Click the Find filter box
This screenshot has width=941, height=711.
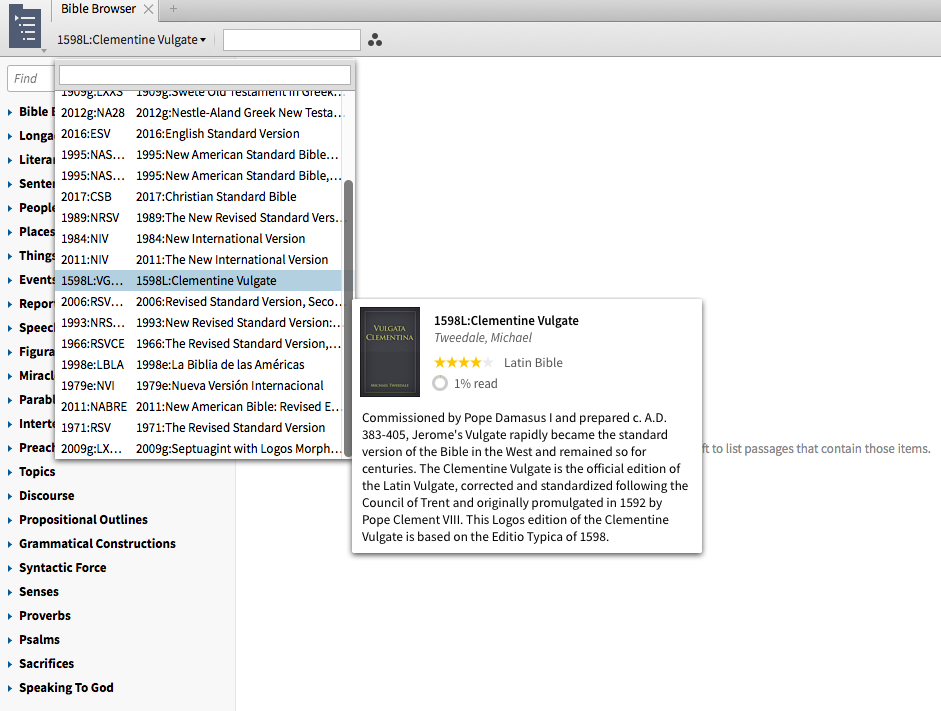[31, 79]
